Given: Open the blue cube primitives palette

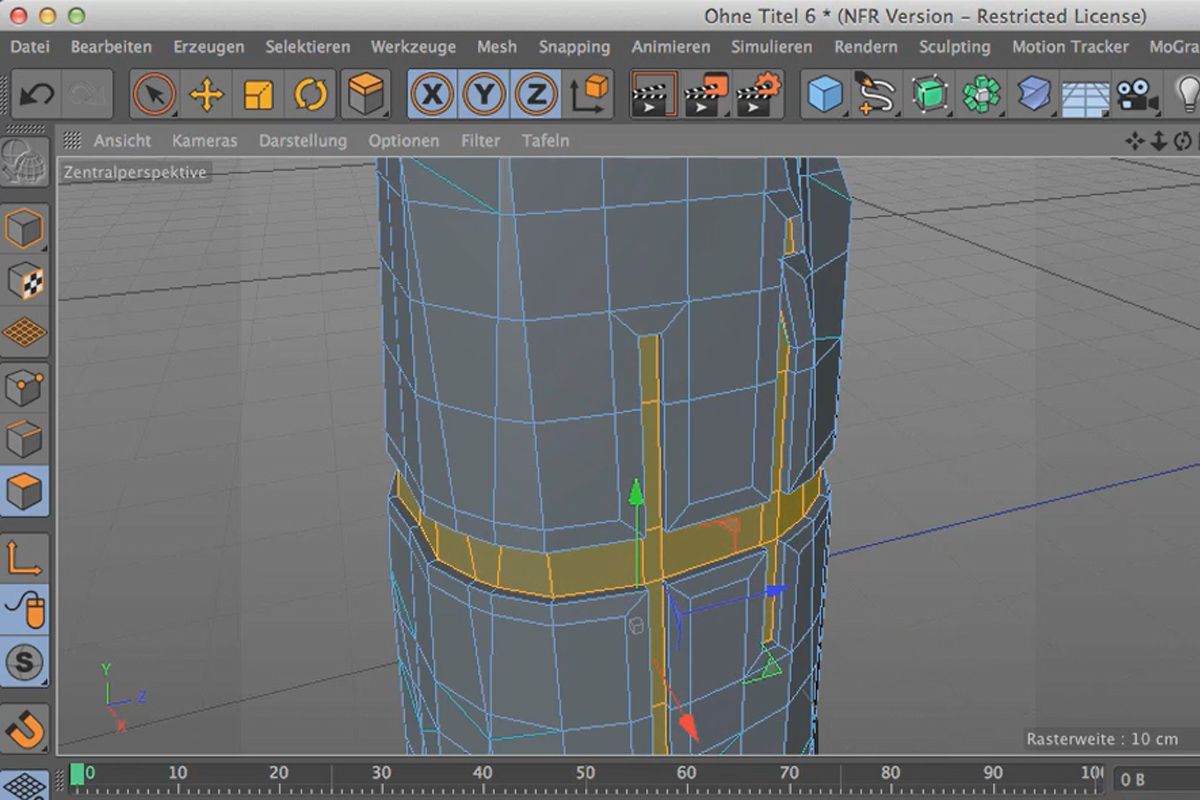Looking at the screenshot, I should 826,95.
